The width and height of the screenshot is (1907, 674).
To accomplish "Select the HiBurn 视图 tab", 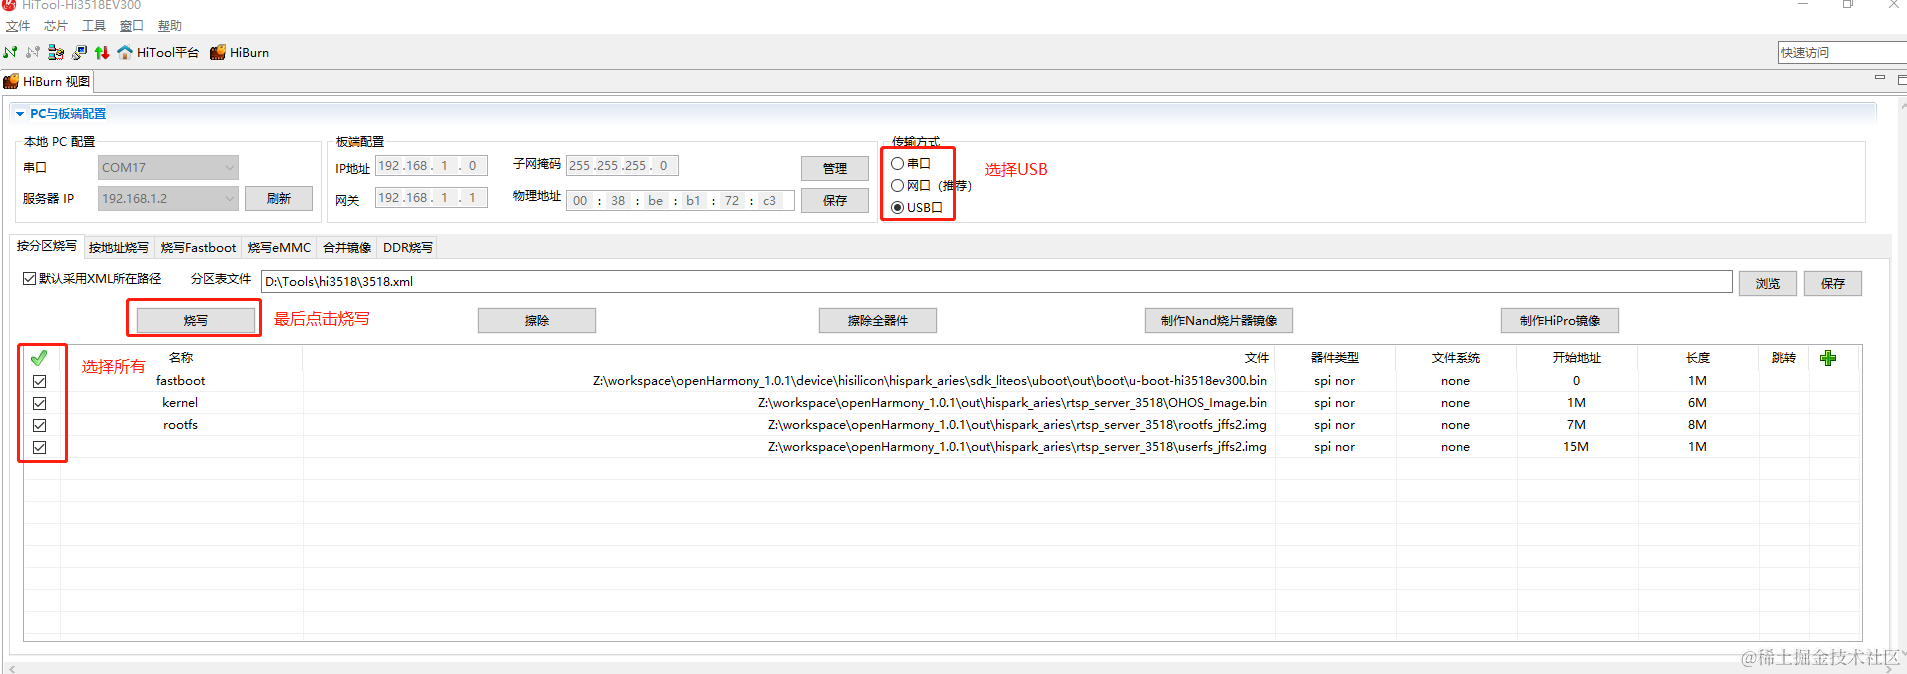I will 47,81.
